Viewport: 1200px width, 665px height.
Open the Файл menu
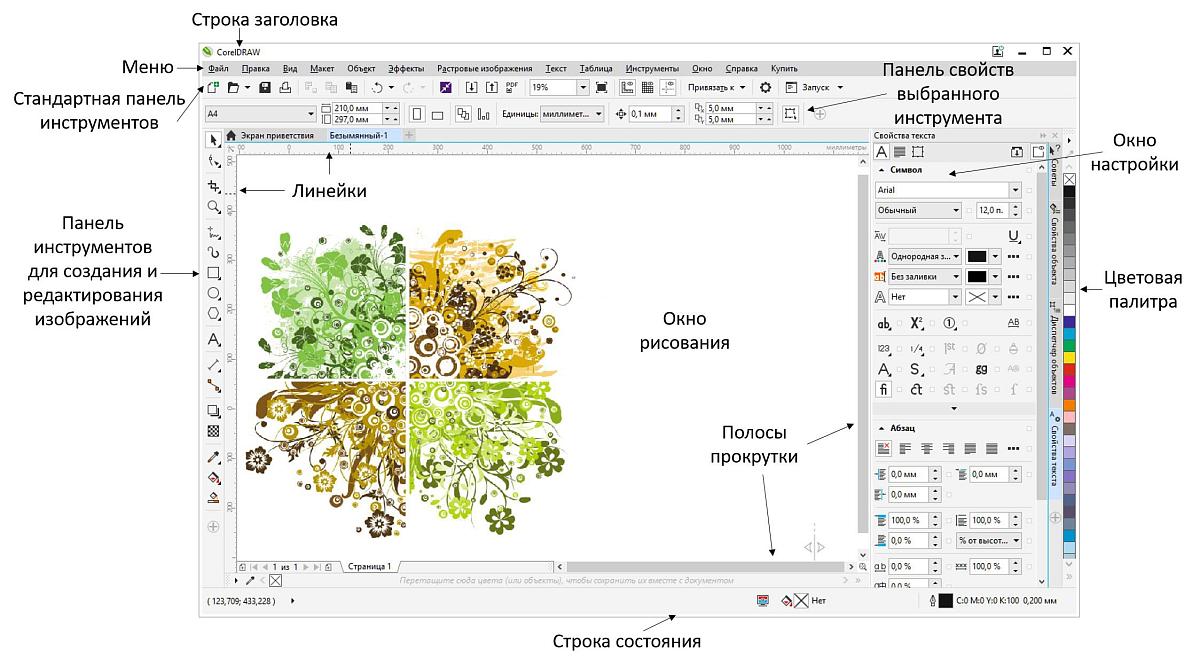218,68
